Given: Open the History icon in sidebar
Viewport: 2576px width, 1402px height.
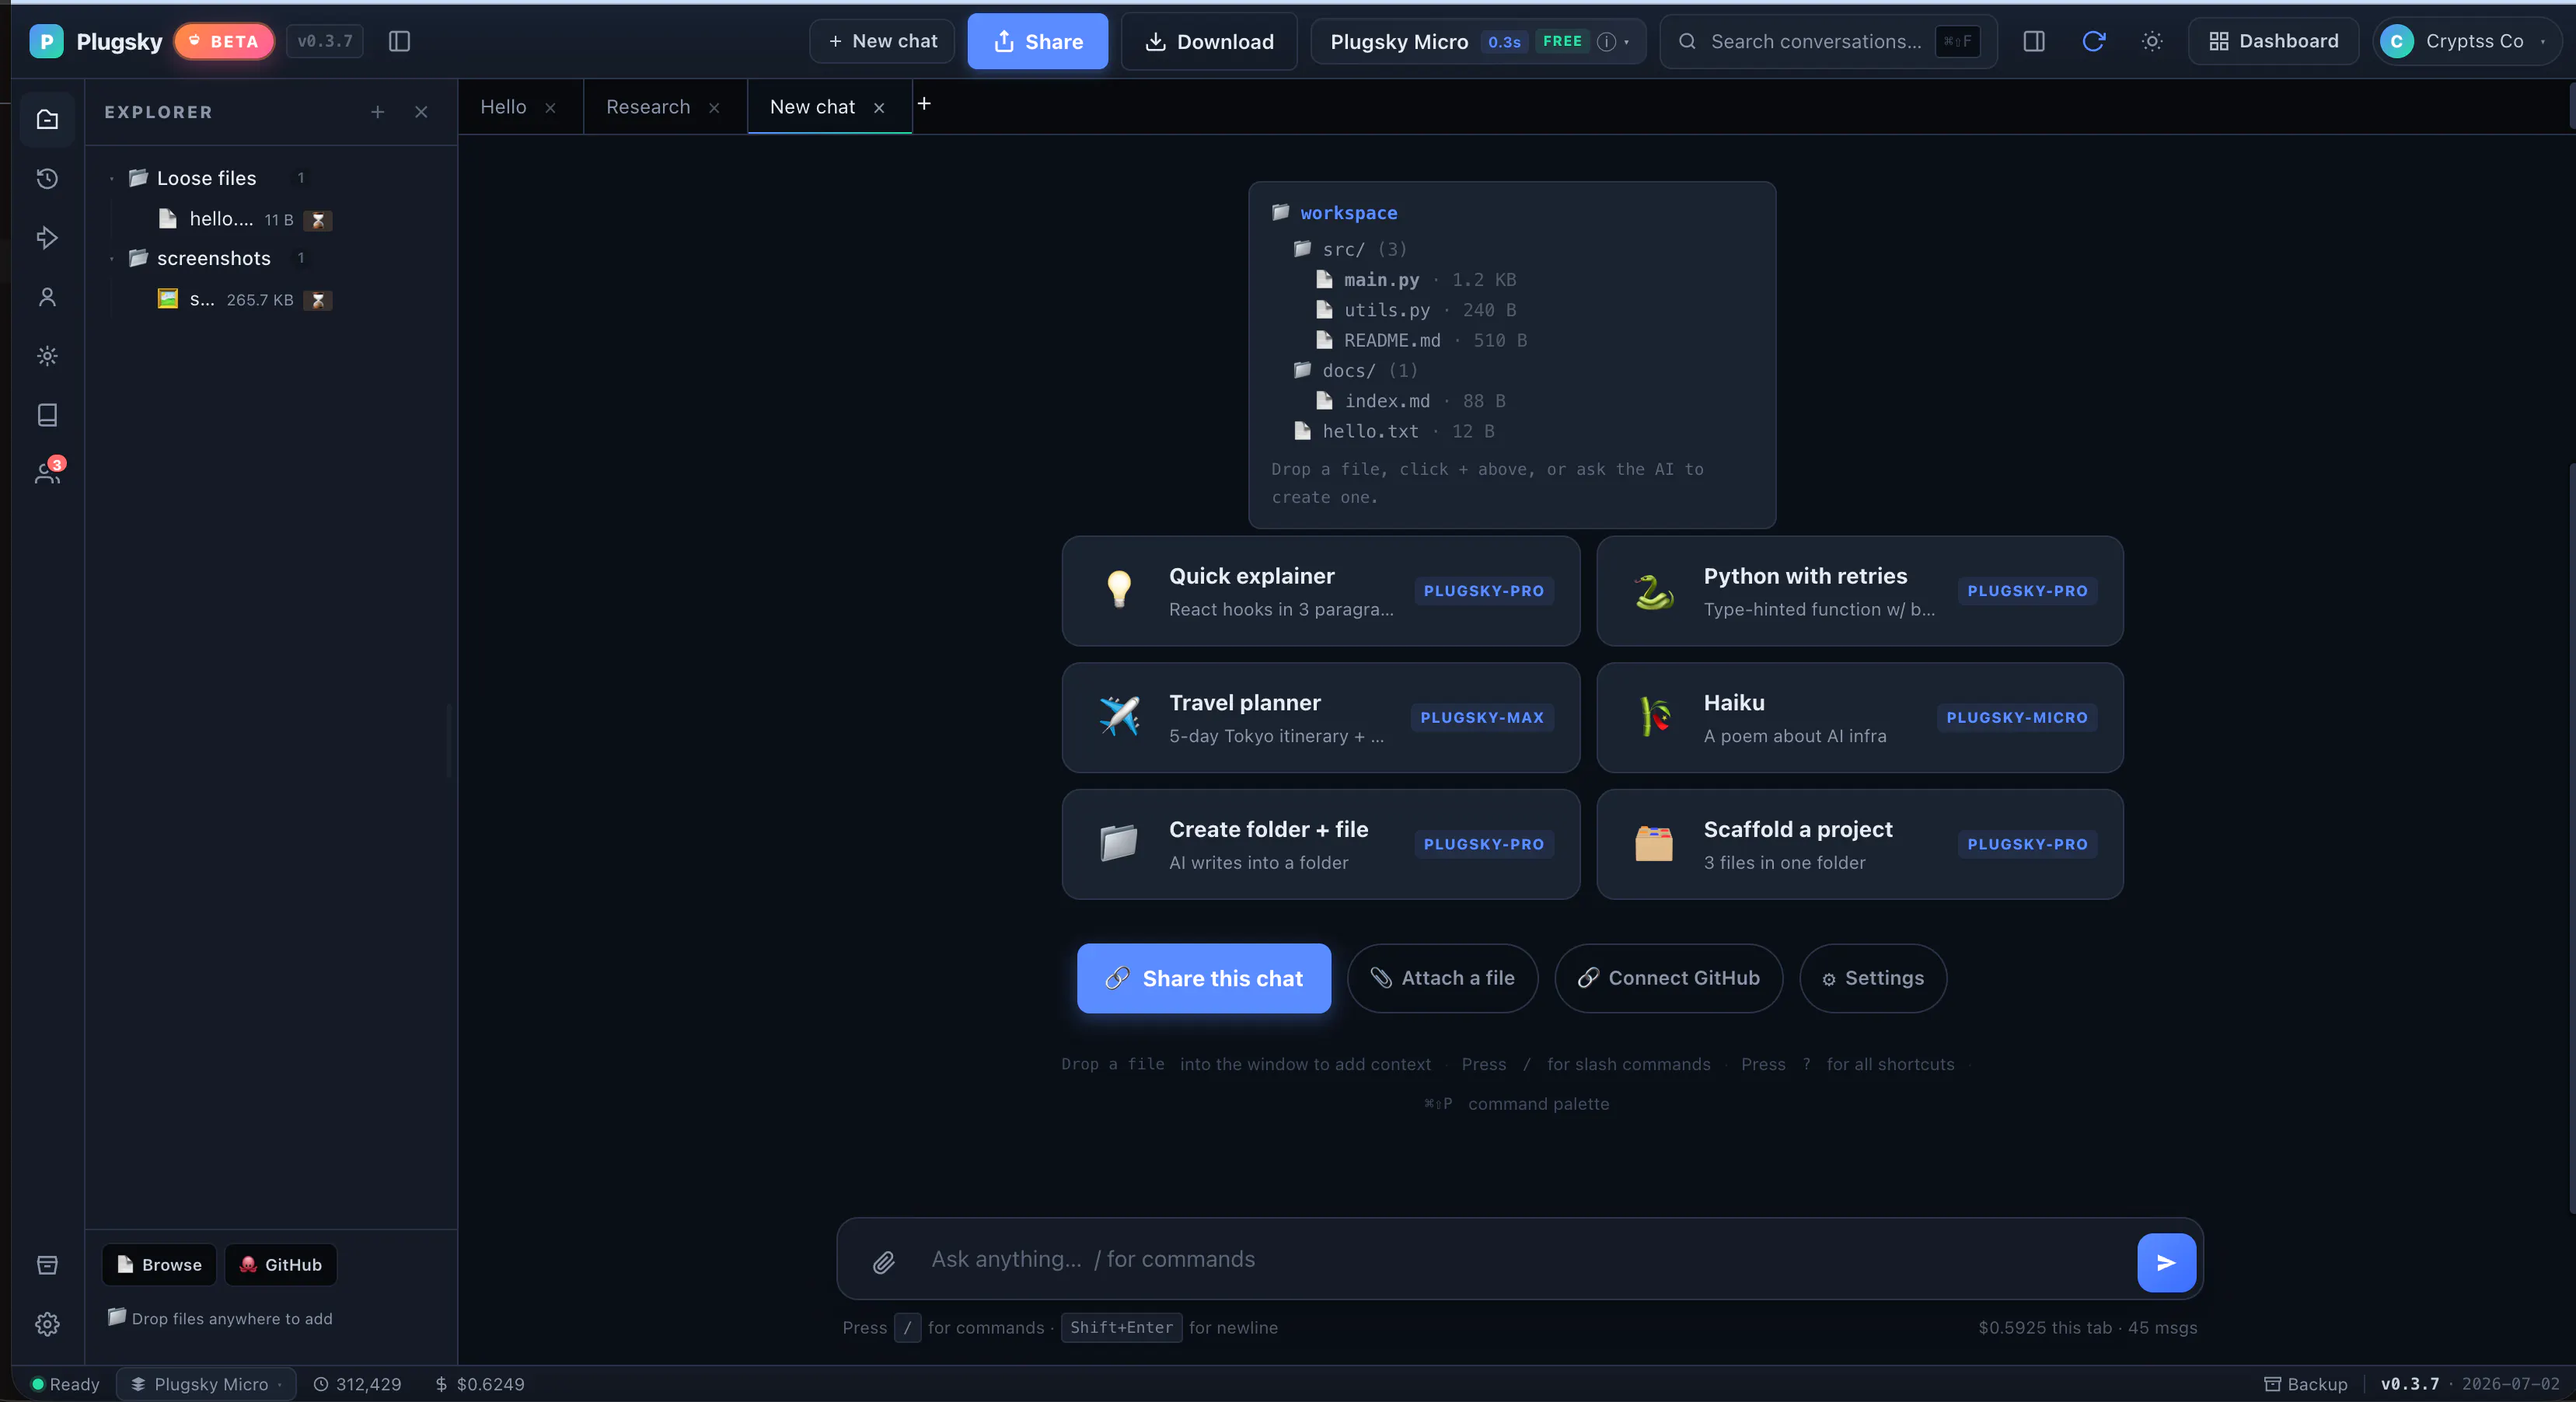Looking at the screenshot, I should pos(47,178).
